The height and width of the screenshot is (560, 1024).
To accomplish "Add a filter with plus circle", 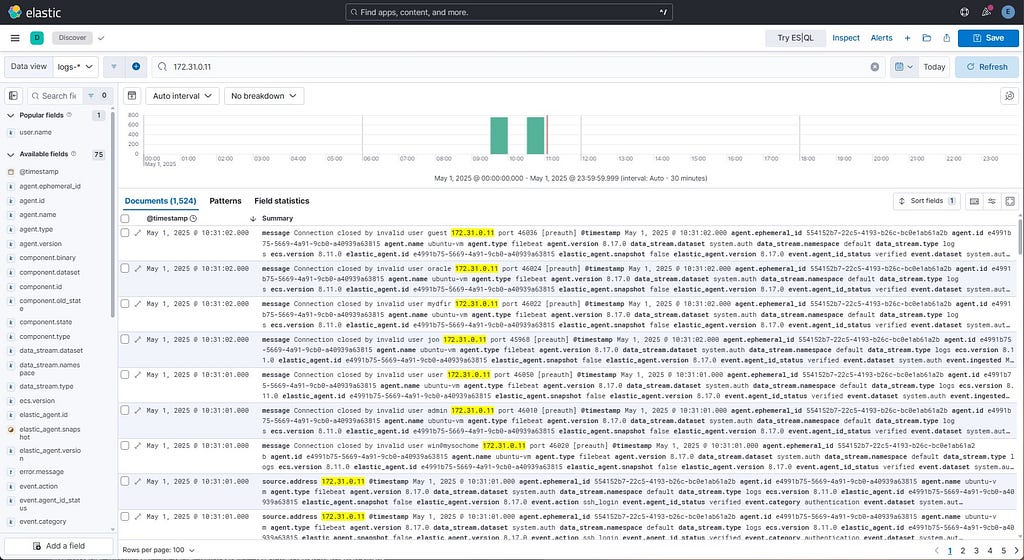I will (136, 67).
